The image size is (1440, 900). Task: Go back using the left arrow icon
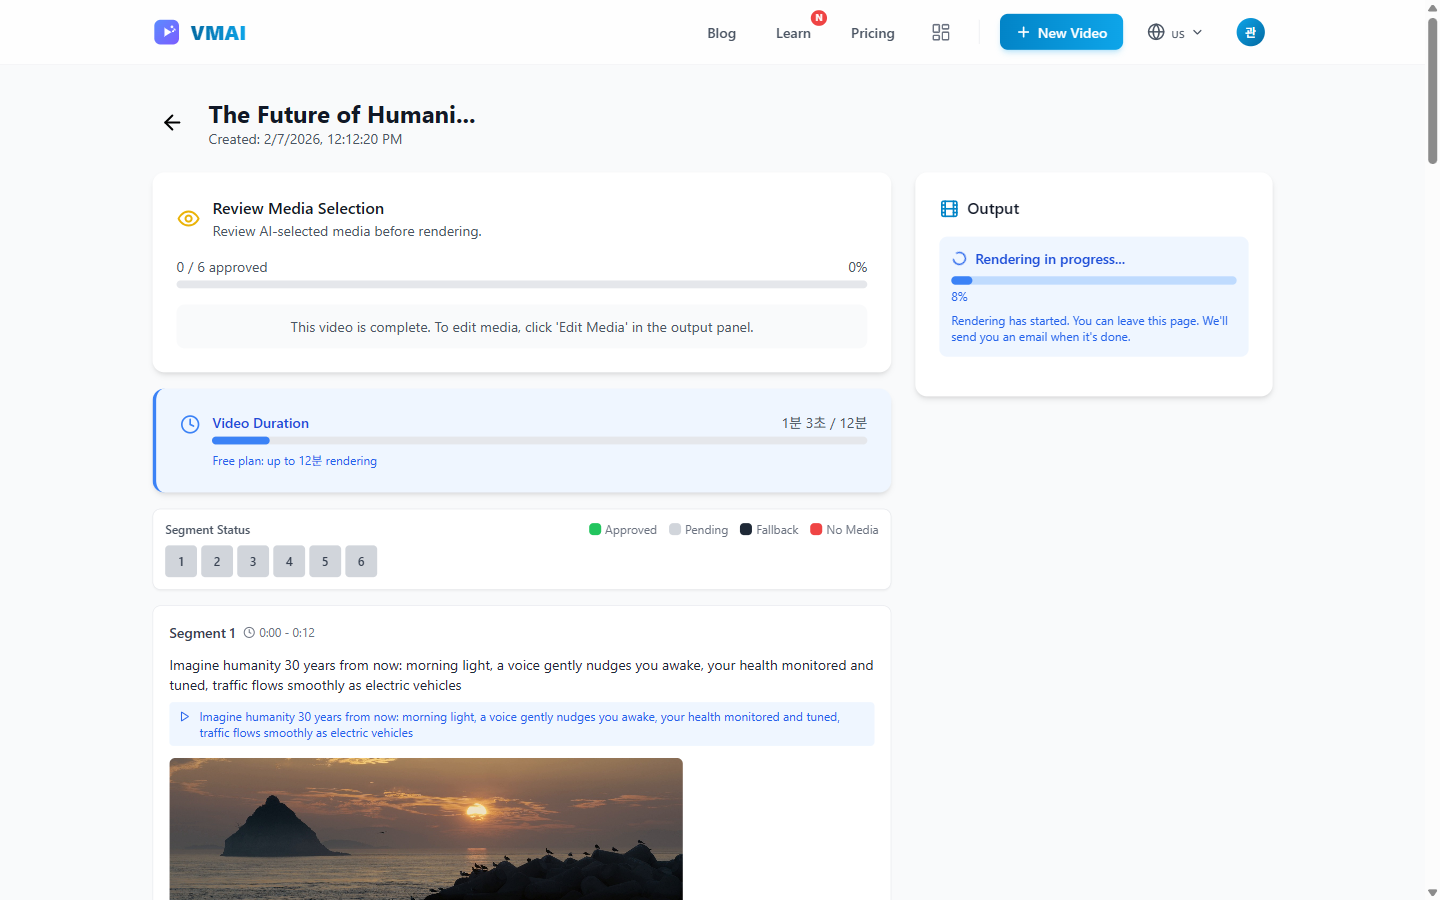[172, 122]
